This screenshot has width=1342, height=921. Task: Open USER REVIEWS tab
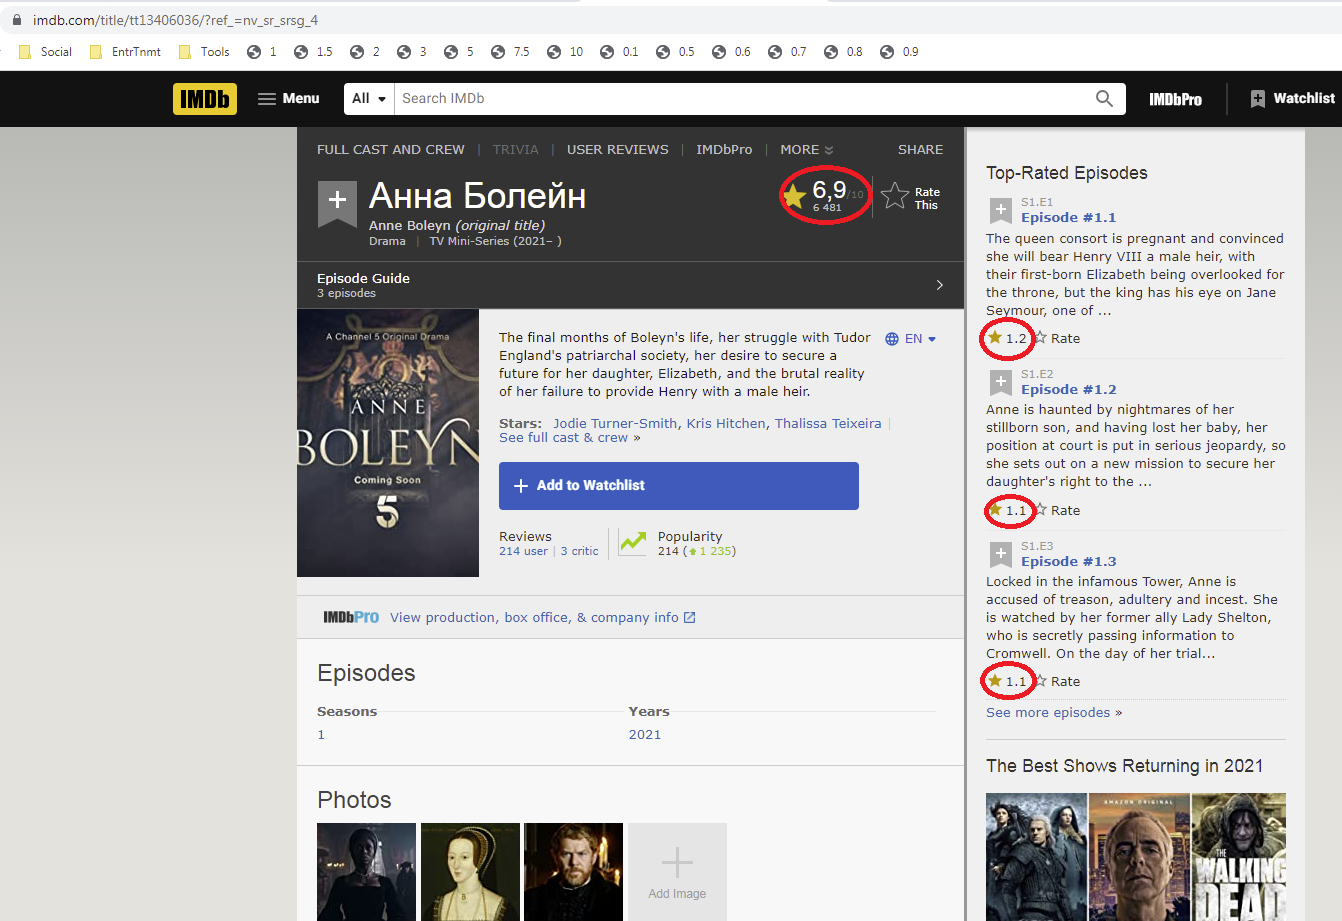click(618, 150)
